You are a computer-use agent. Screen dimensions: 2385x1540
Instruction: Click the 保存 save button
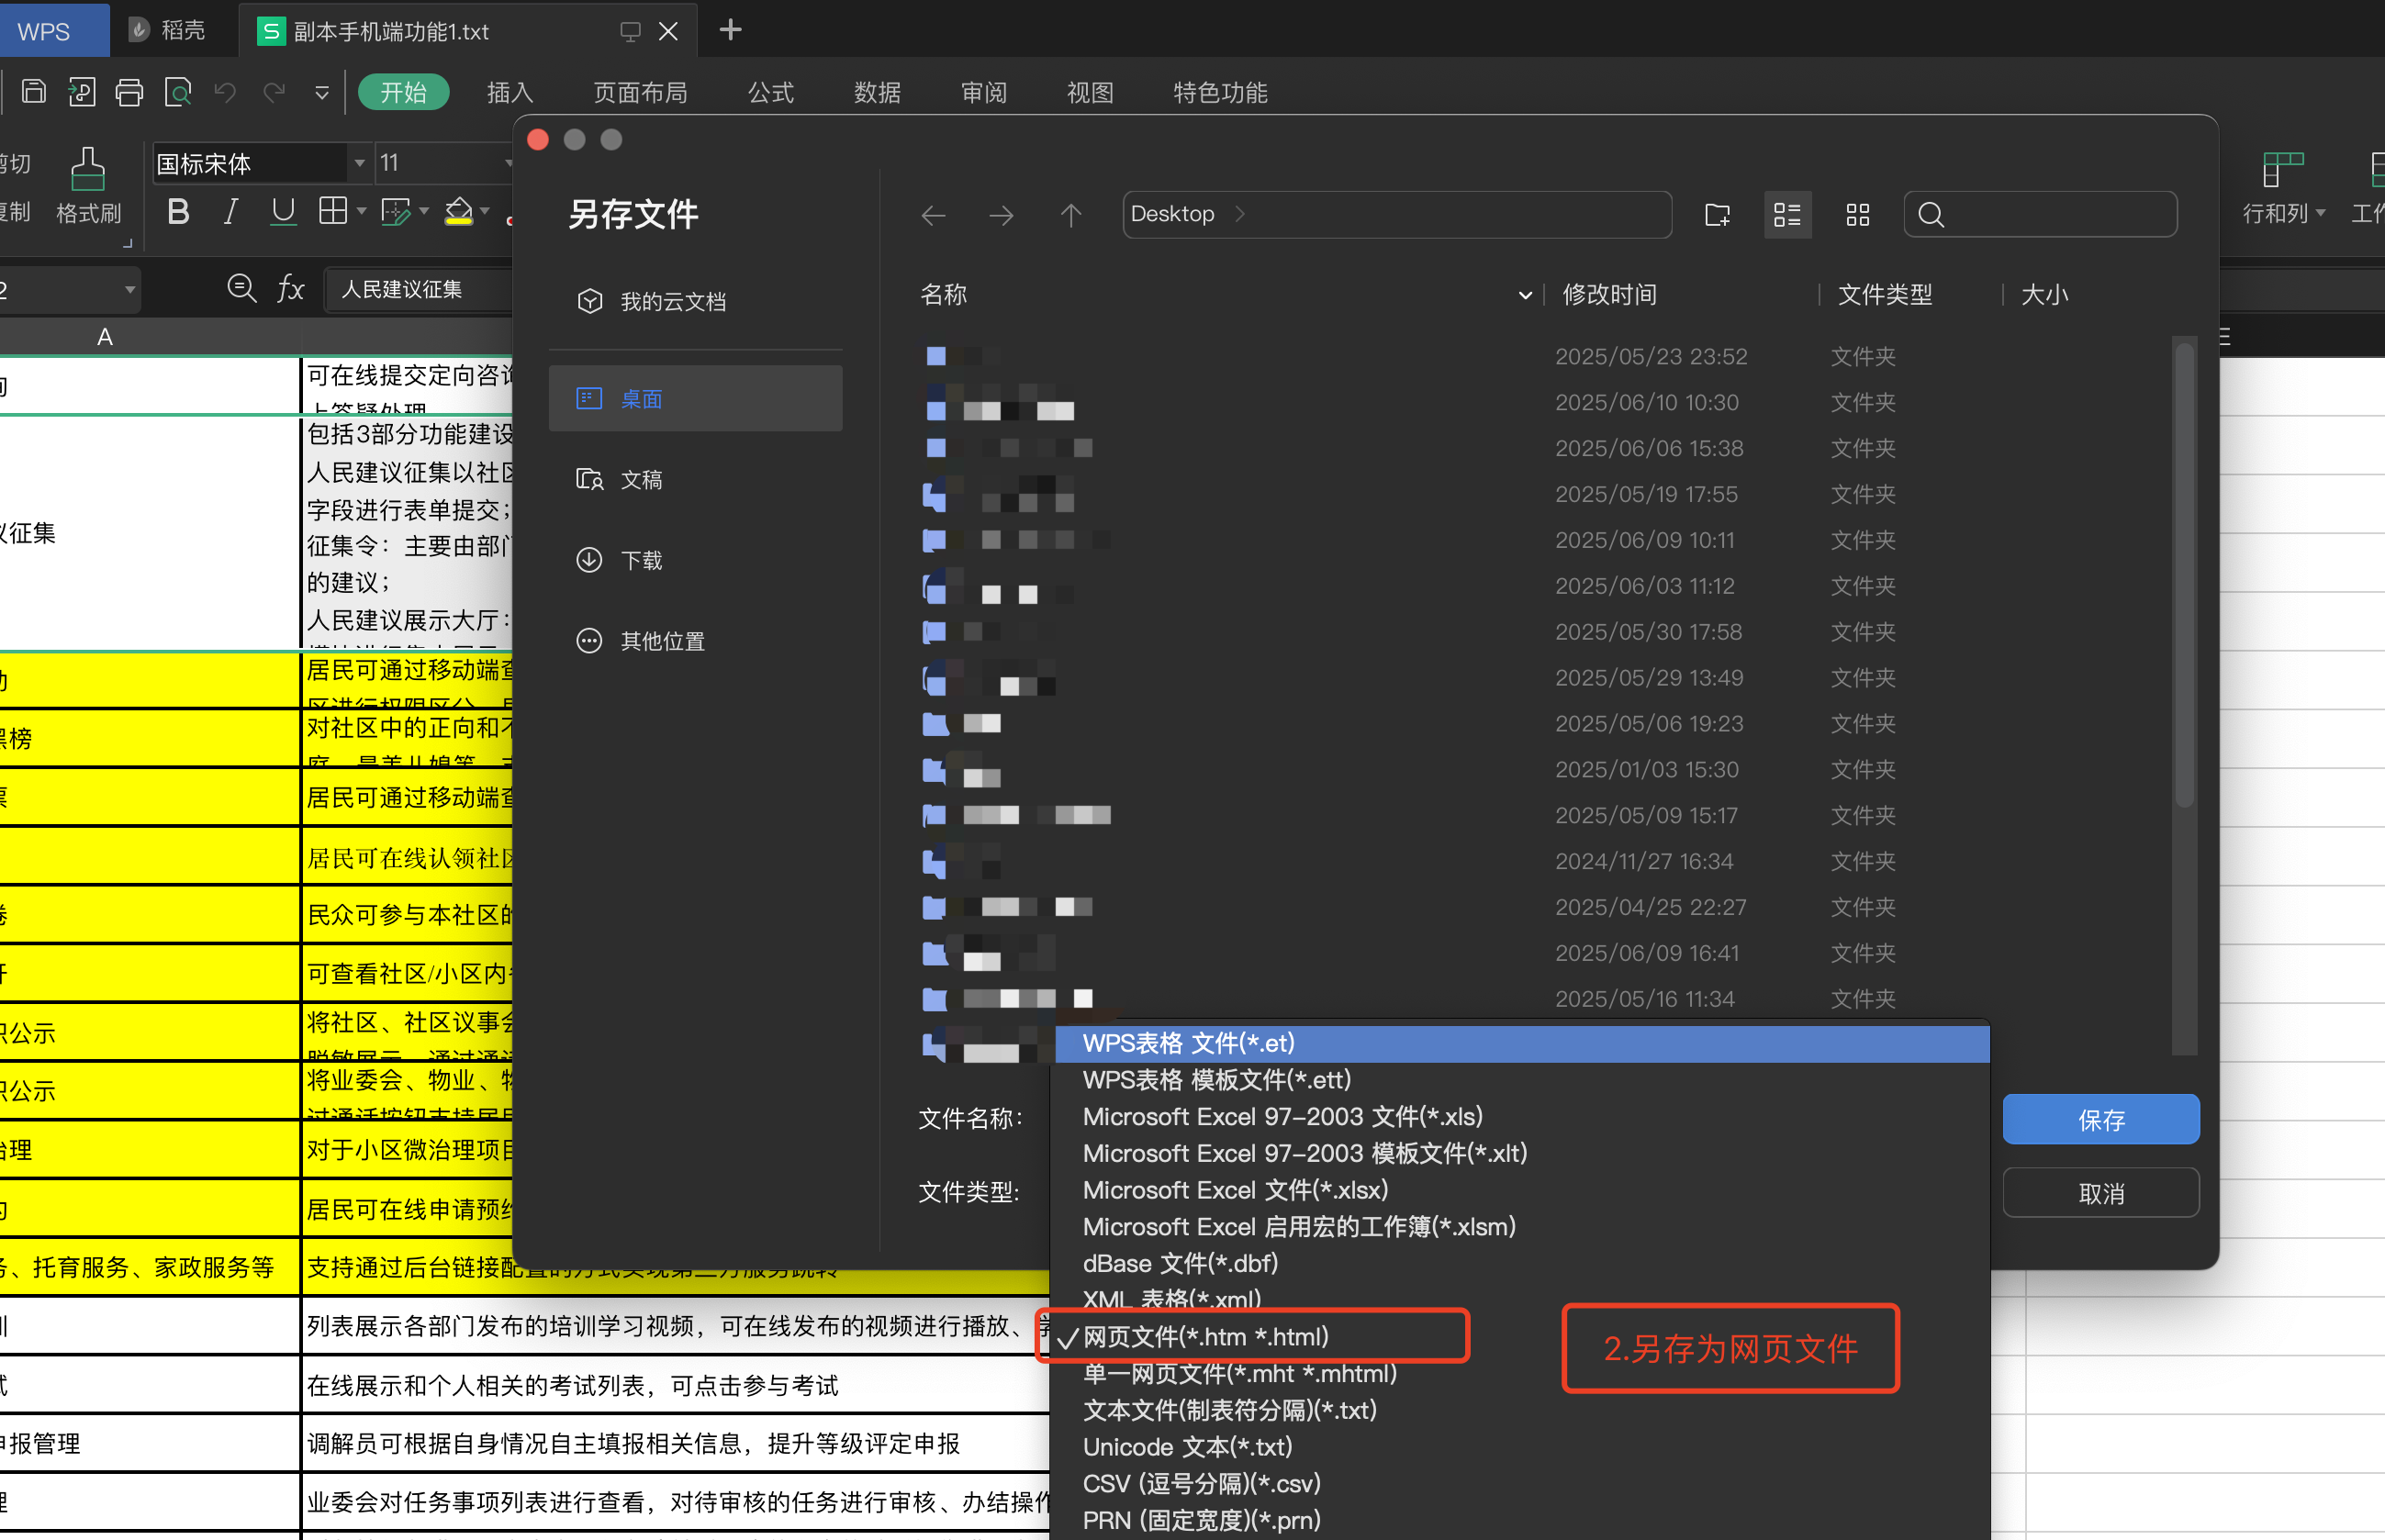click(x=2100, y=1119)
